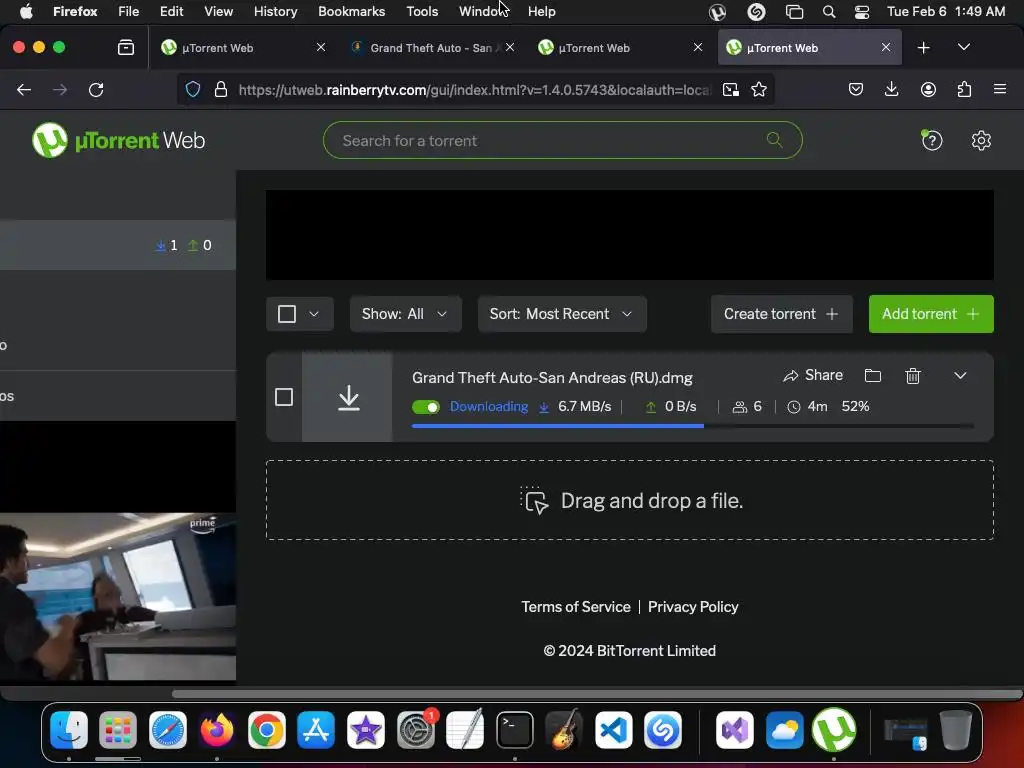
Task: Click the site padlock icon
Action: pyautogui.click(x=221, y=89)
